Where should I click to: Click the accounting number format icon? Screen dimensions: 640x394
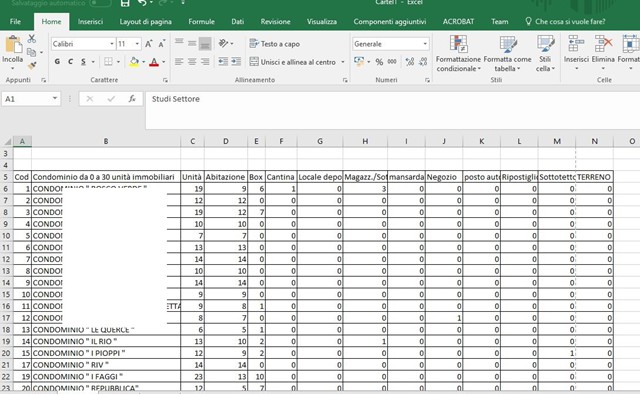359,62
